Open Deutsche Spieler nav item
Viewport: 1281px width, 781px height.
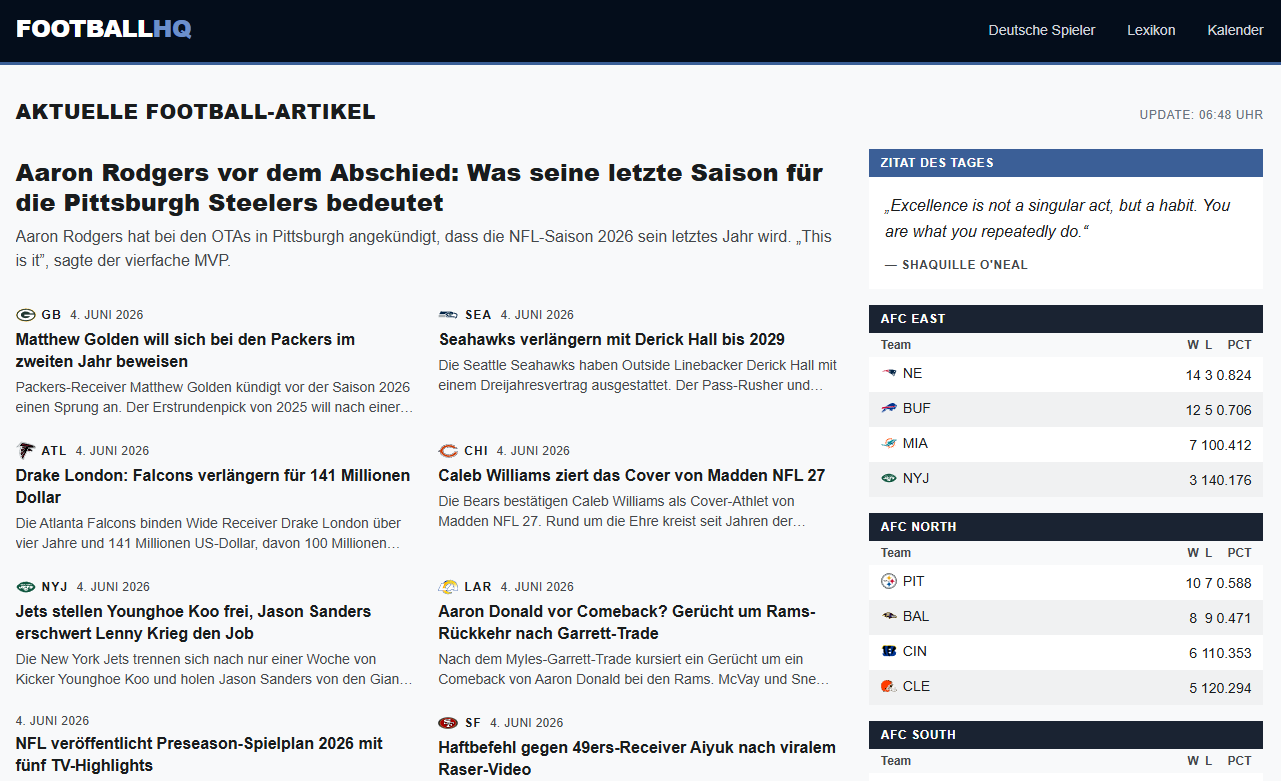coord(1042,30)
